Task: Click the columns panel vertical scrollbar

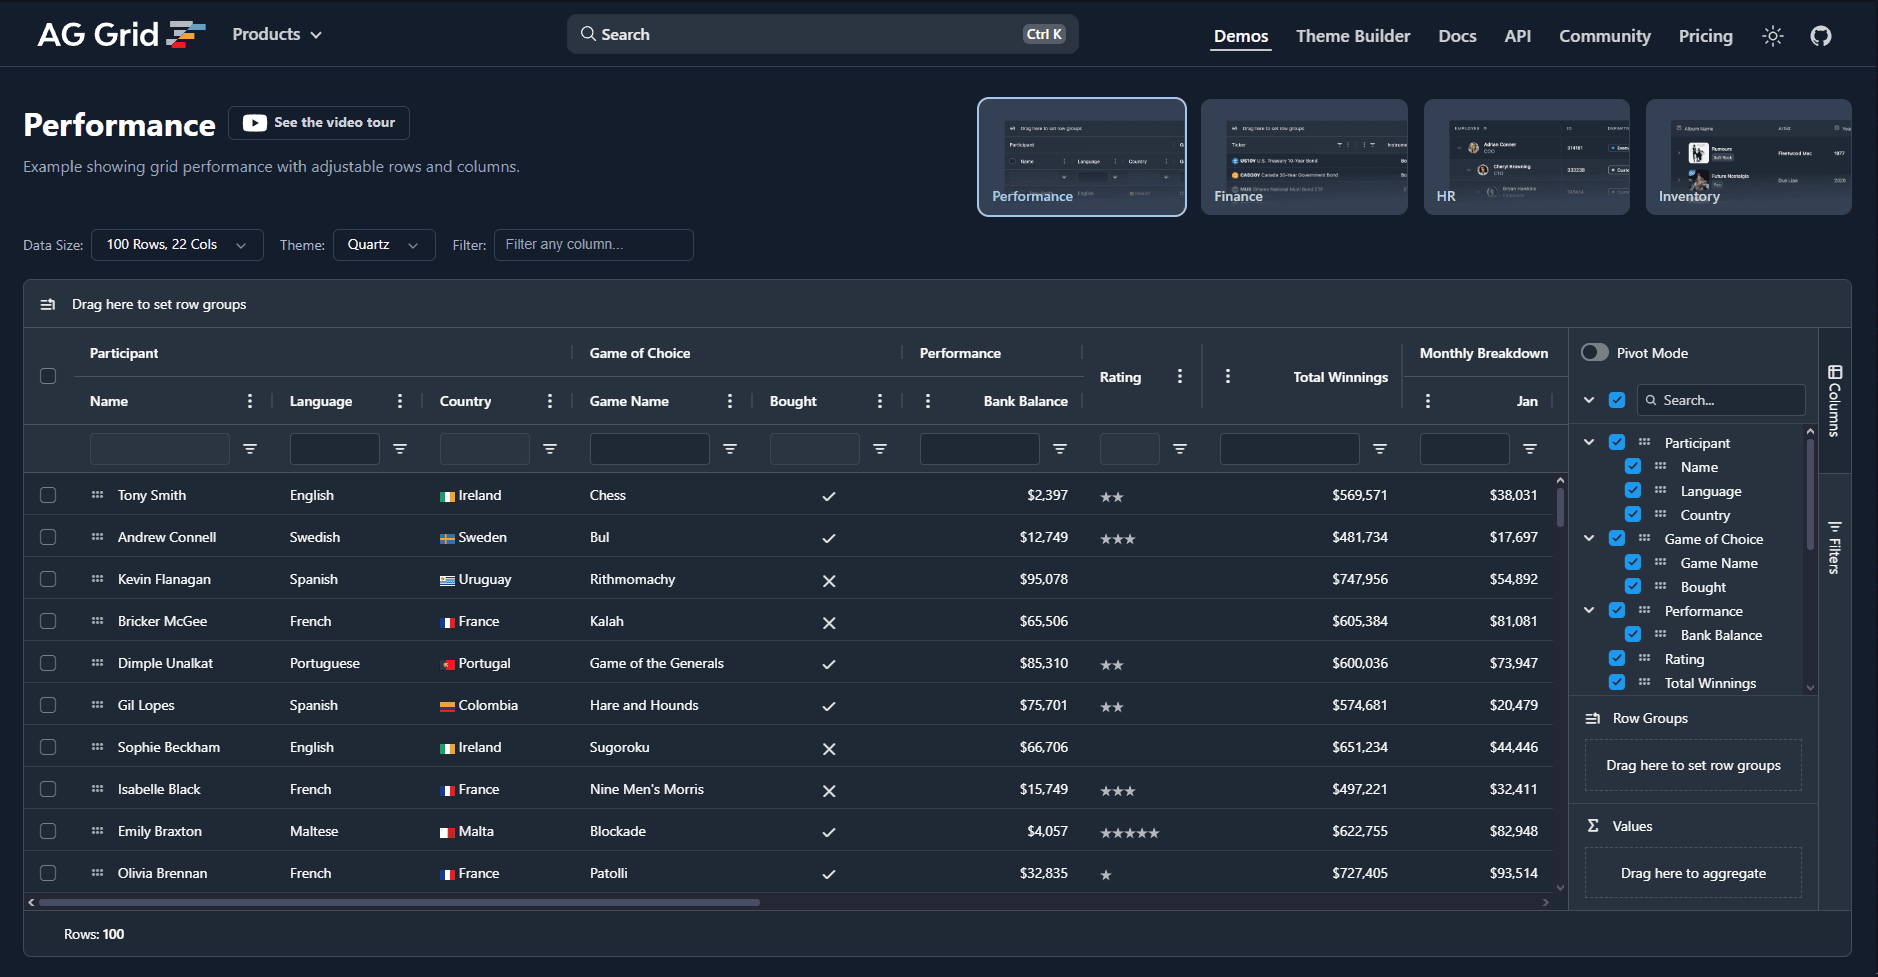Action: 1809,494
